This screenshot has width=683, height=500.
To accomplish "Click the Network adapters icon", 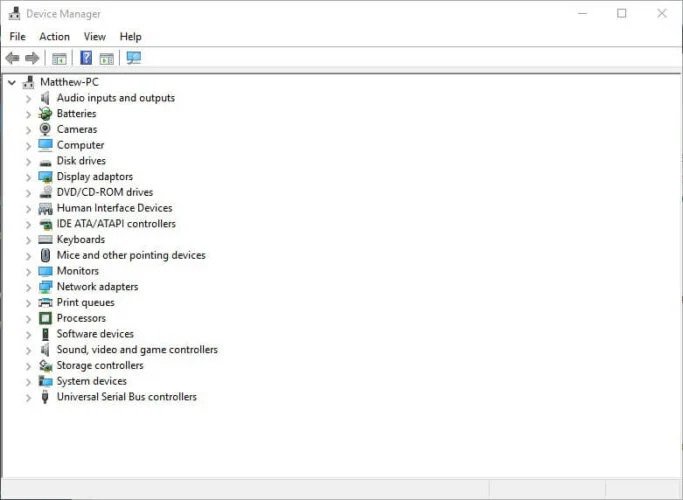I will (x=45, y=287).
